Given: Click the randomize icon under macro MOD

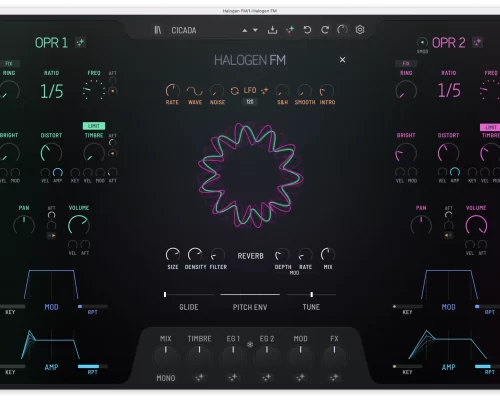Looking at the screenshot, I should (x=300, y=377).
